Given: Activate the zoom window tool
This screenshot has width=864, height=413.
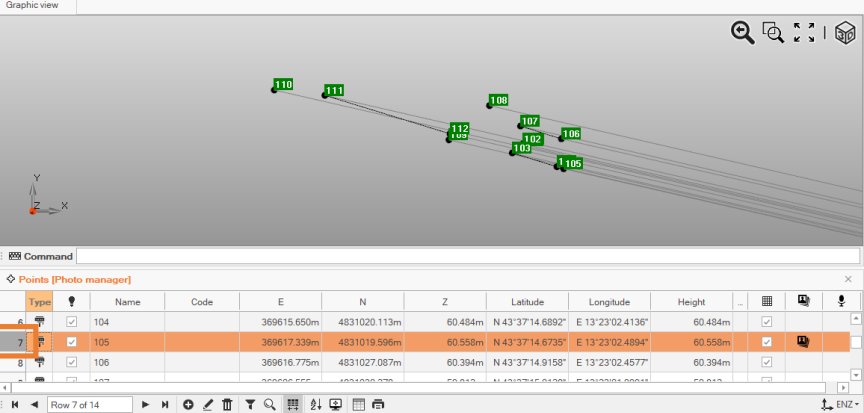Looking at the screenshot, I should click(773, 32).
